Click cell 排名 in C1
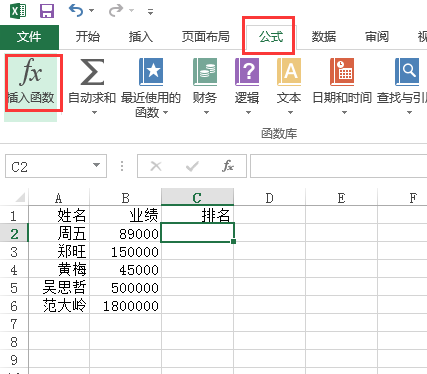The image size is (427, 374). [x=197, y=215]
